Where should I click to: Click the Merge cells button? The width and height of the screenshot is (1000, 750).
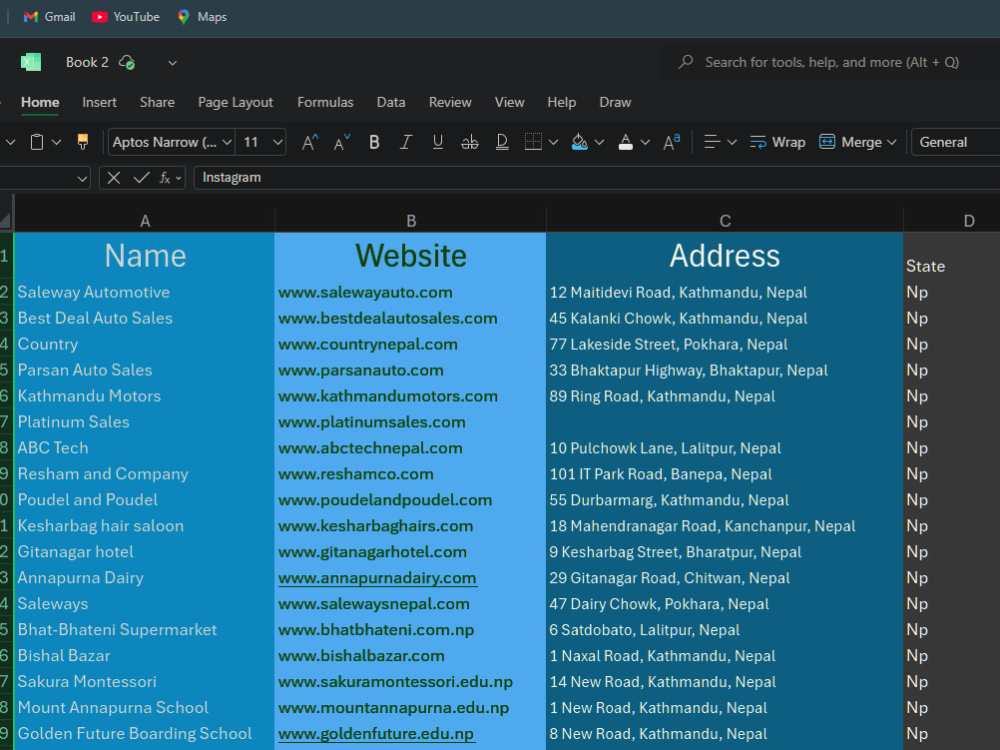[x=851, y=142]
